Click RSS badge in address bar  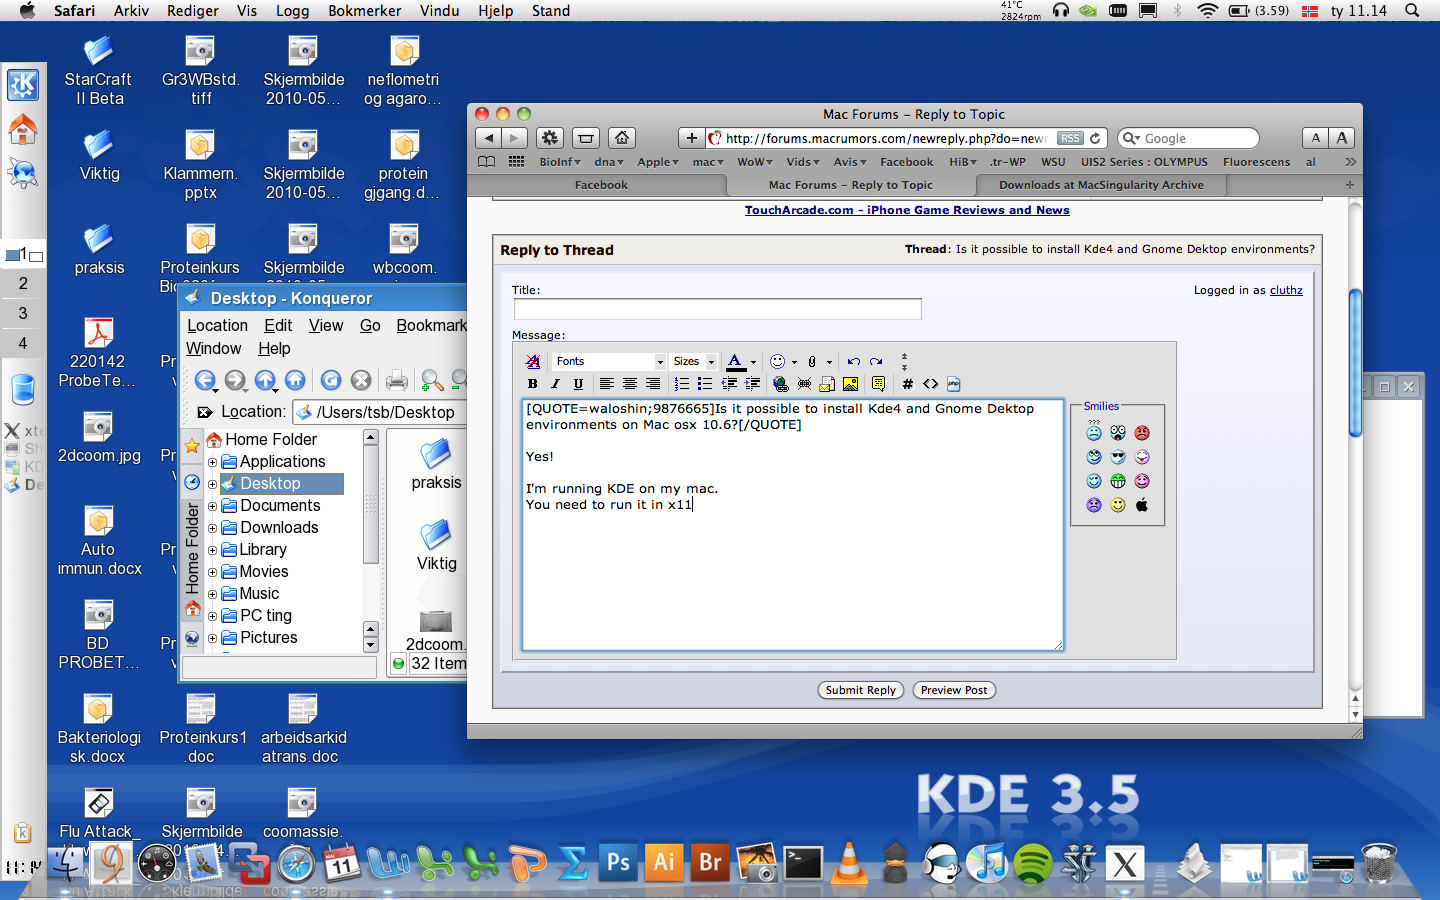1070,138
